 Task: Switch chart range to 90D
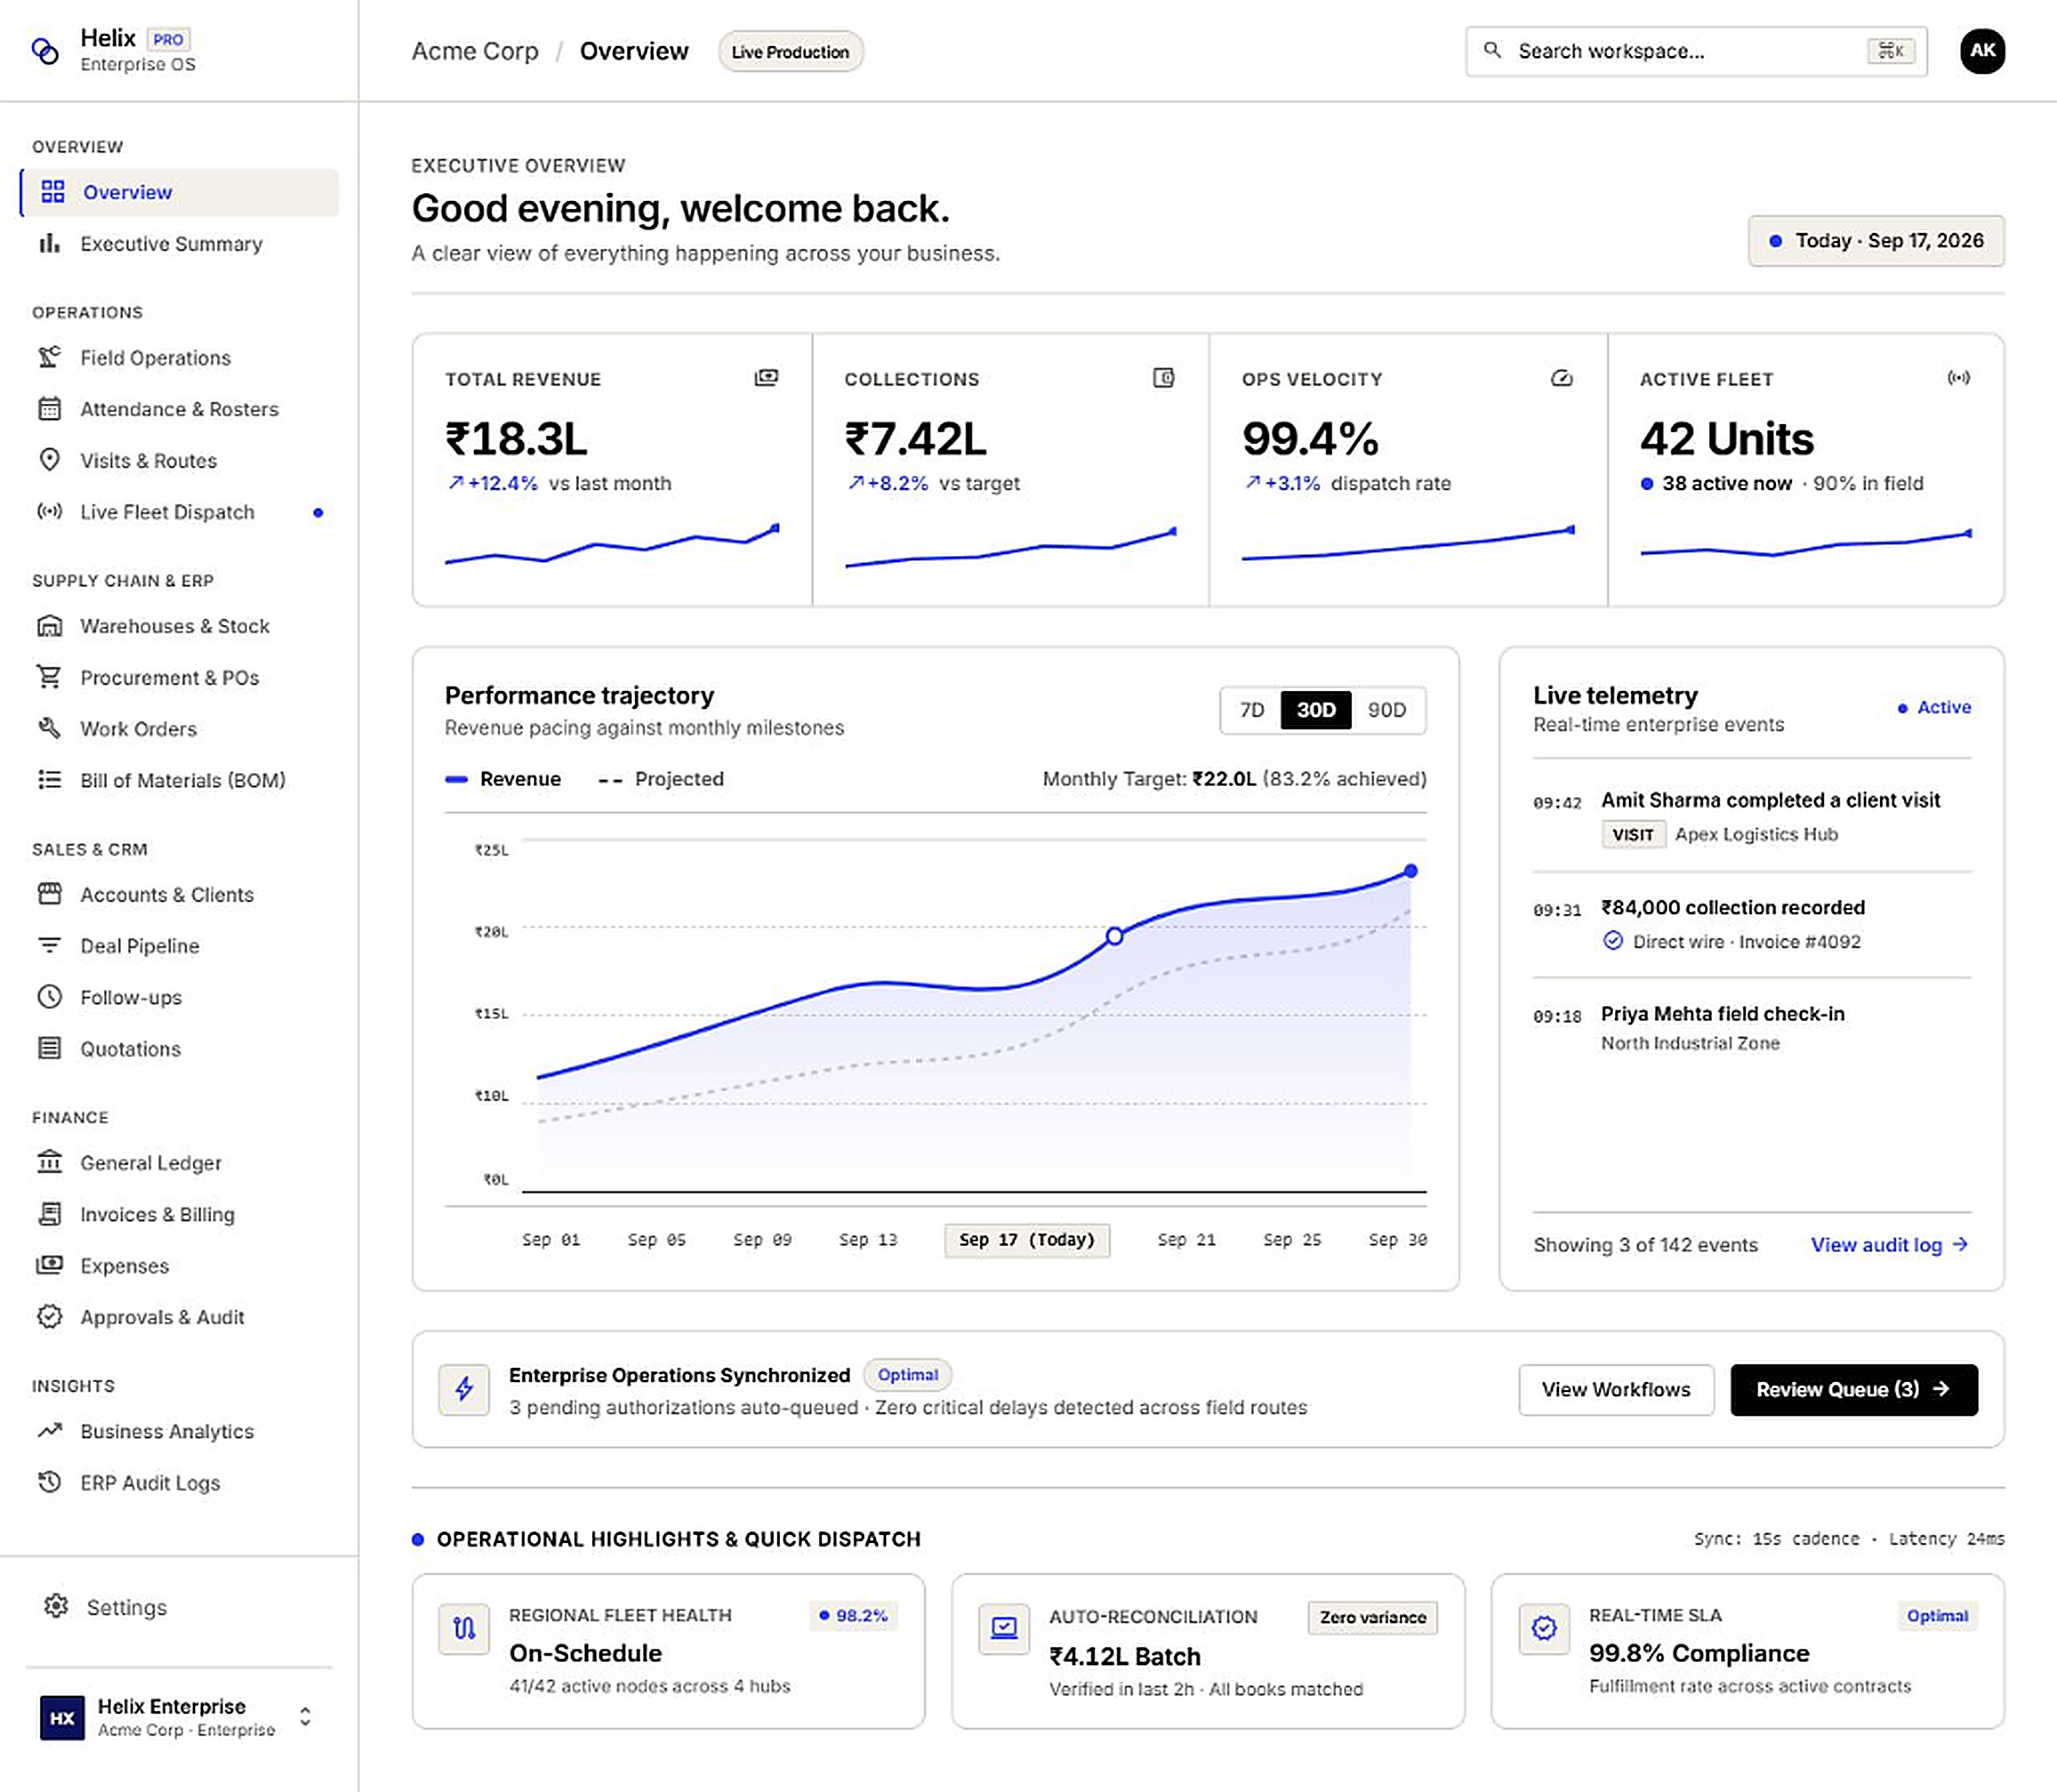tap(1387, 710)
